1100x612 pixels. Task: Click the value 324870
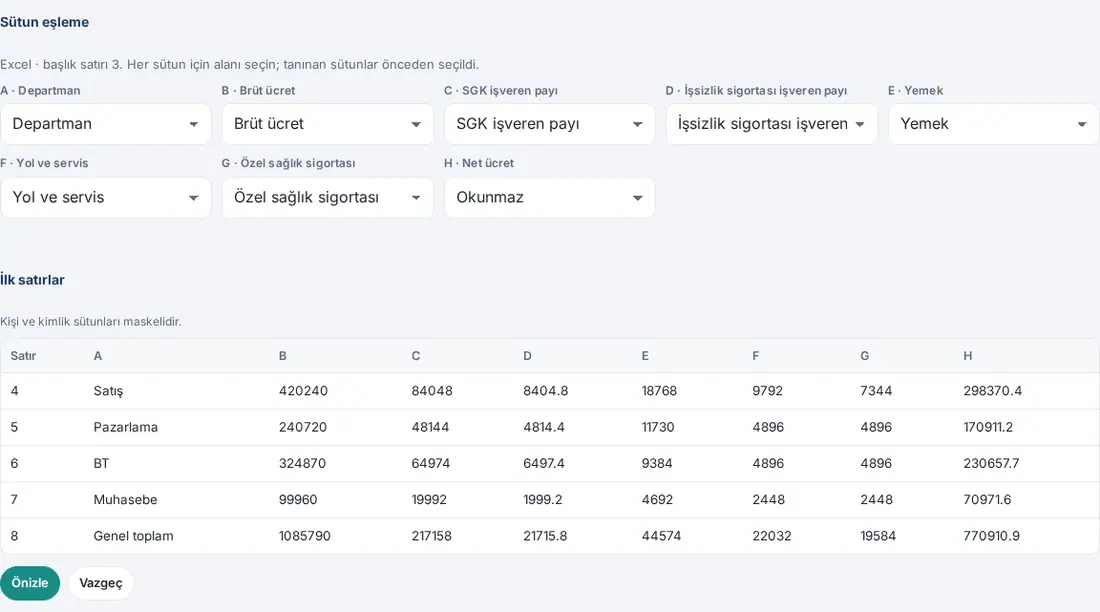tap(302, 464)
